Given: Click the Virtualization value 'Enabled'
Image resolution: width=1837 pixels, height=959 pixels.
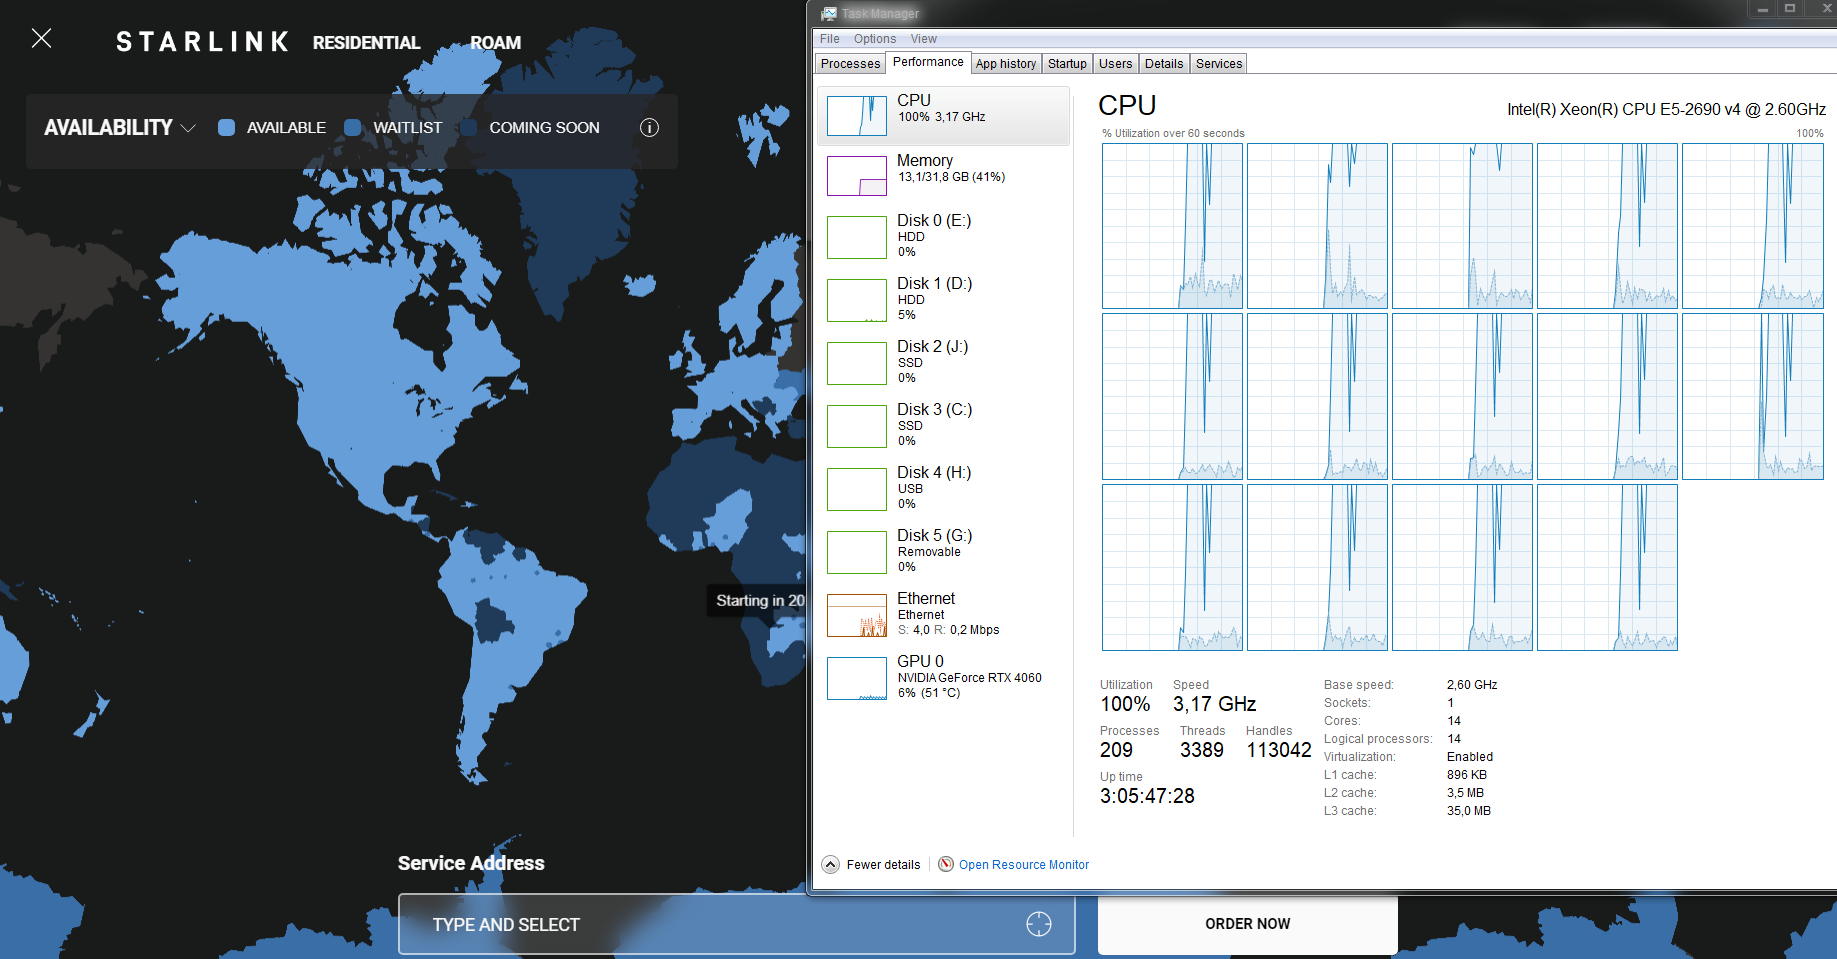Looking at the screenshot, I should coord(1469,757).
